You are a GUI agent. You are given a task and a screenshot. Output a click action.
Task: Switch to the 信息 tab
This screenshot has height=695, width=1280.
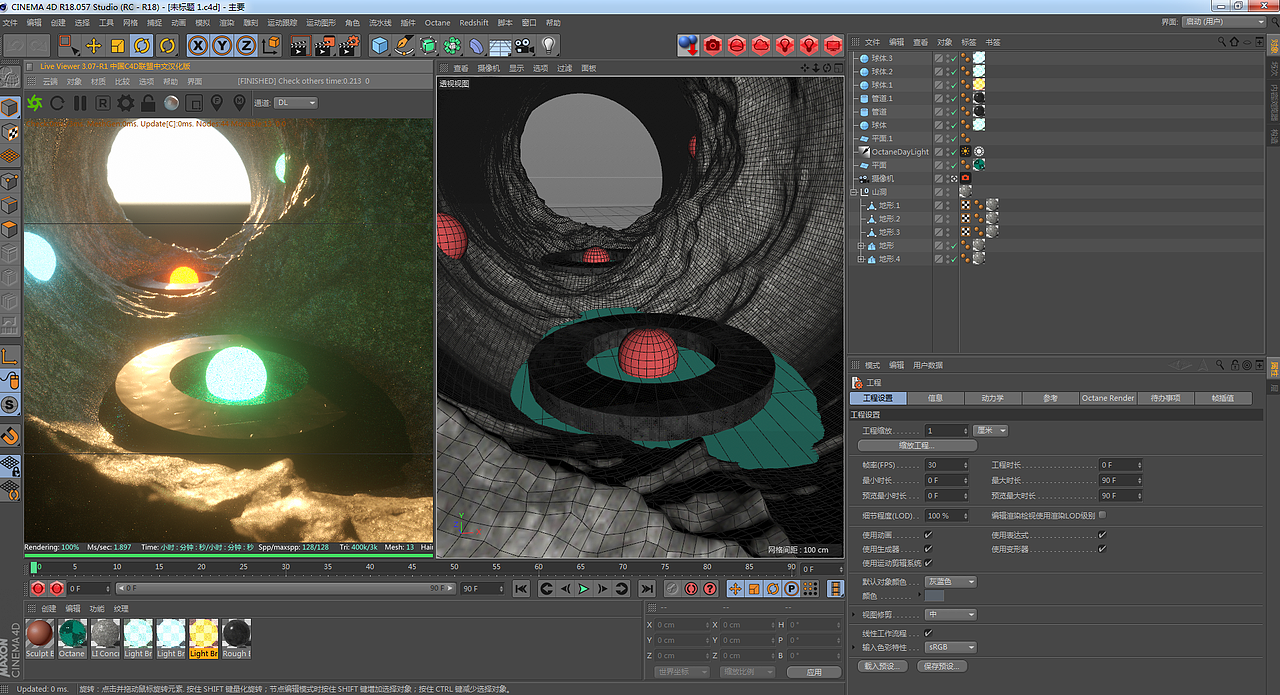coord(935,398)
